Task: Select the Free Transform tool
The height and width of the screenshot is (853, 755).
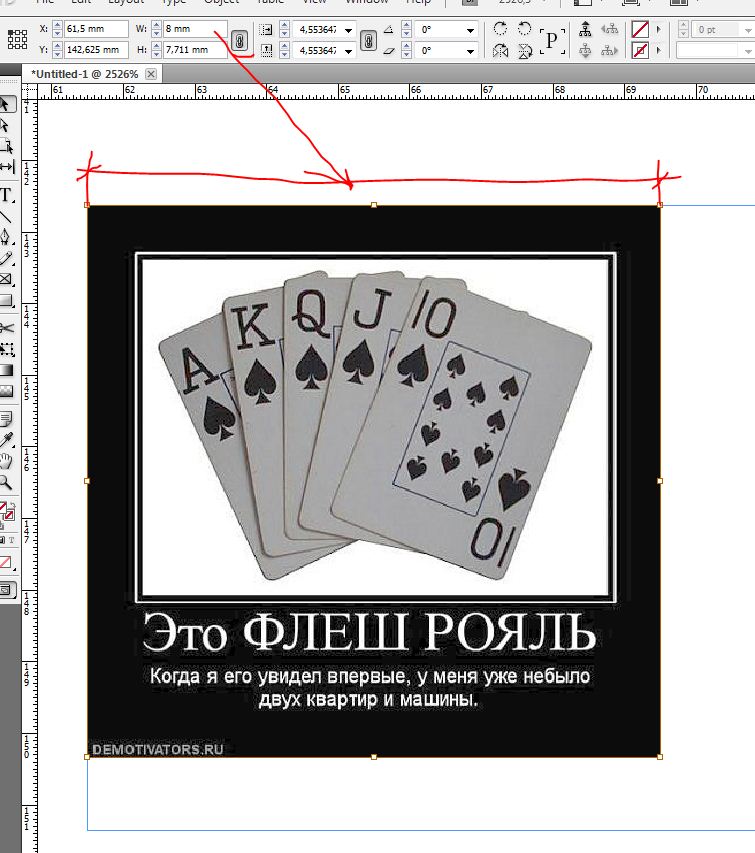Action: point(6,349)
